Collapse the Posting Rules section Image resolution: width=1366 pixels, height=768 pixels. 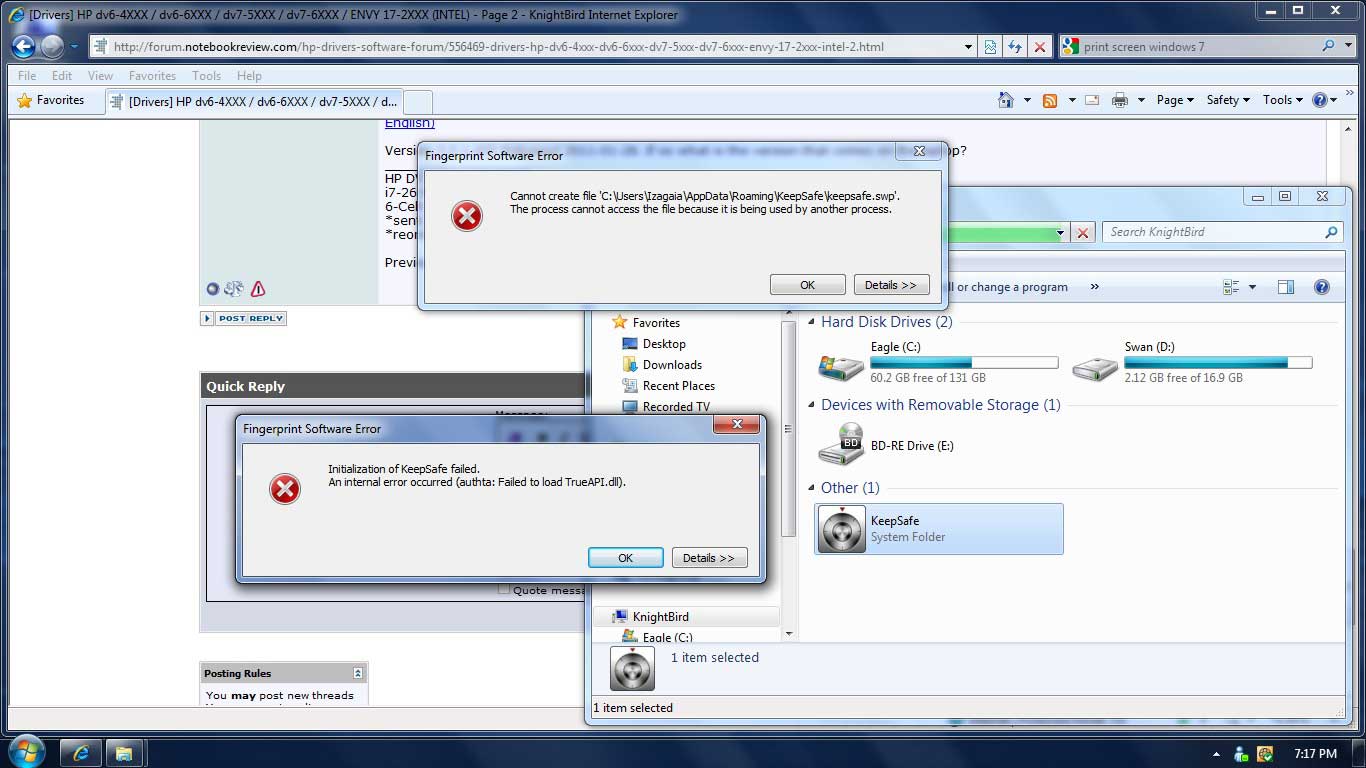click(x=358, y=673)
